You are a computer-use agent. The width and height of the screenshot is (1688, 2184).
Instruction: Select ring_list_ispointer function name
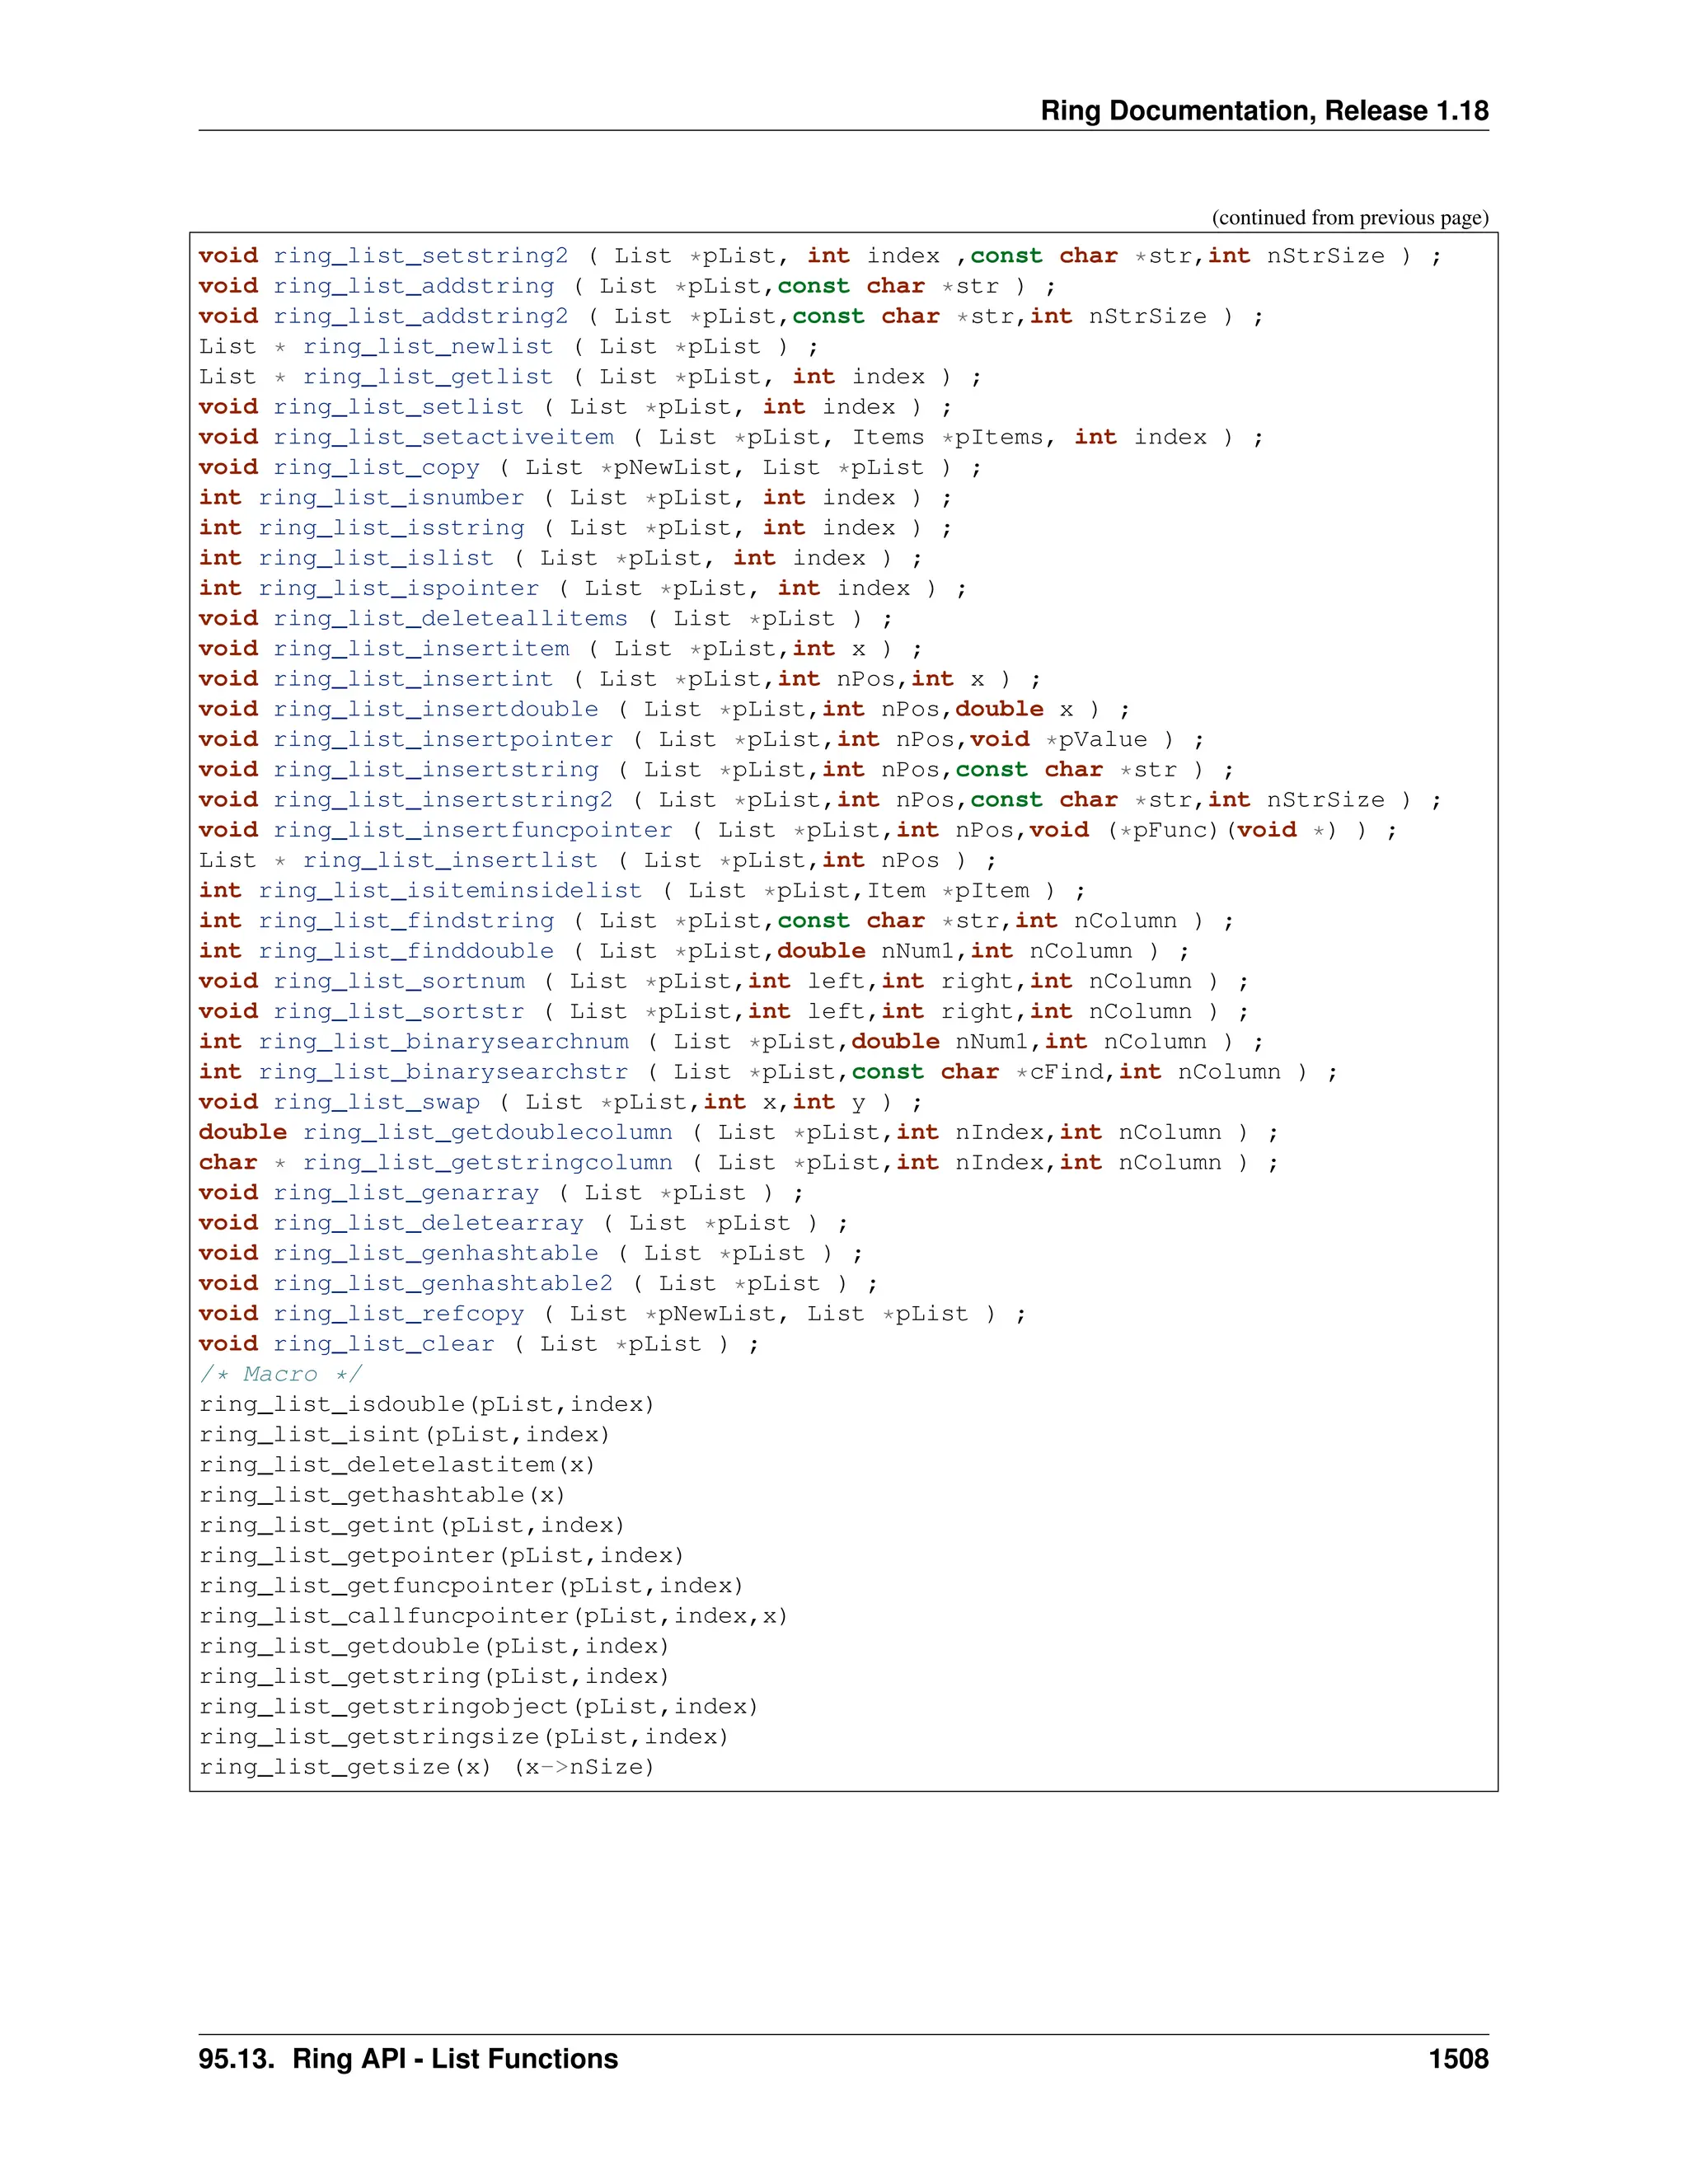click(x=399, y=589)
